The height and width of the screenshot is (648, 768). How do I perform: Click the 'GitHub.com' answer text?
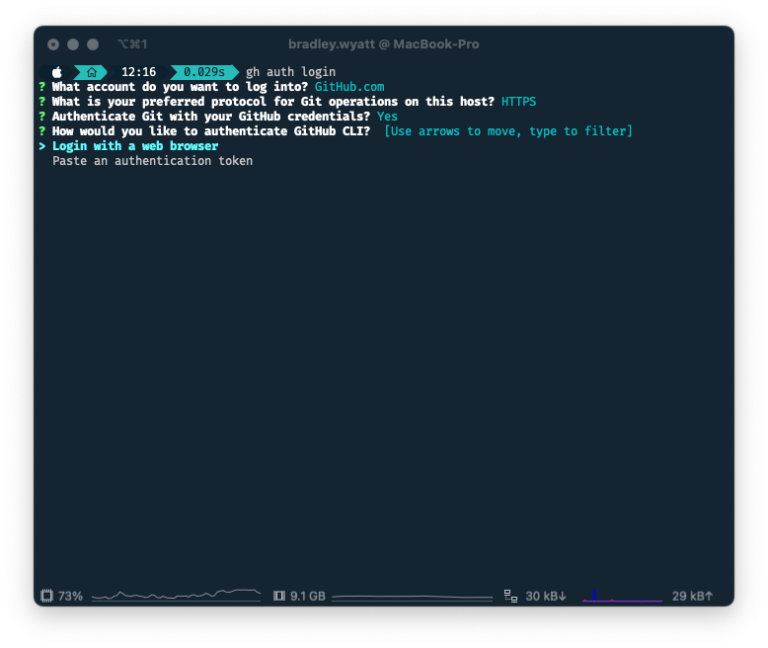coord(349,87)
